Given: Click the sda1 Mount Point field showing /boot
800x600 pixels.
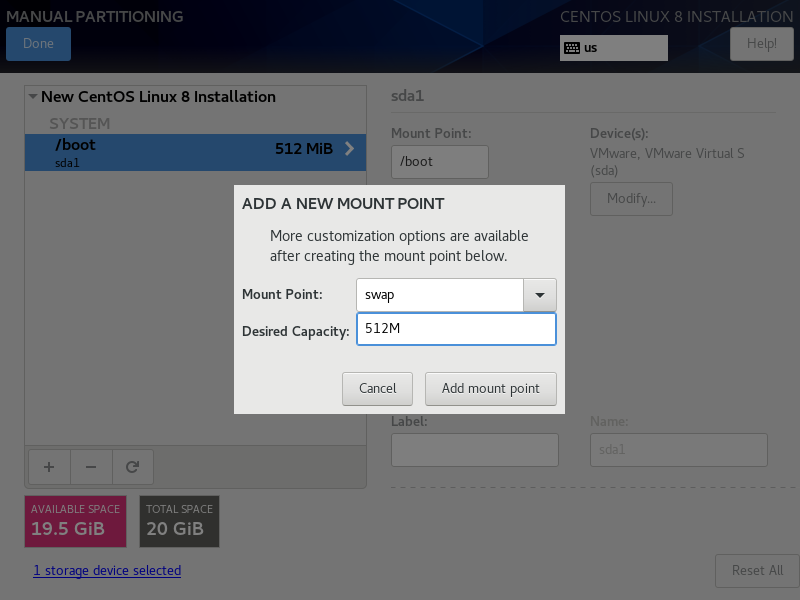Looking at the screenshot, I should point(440,162).
